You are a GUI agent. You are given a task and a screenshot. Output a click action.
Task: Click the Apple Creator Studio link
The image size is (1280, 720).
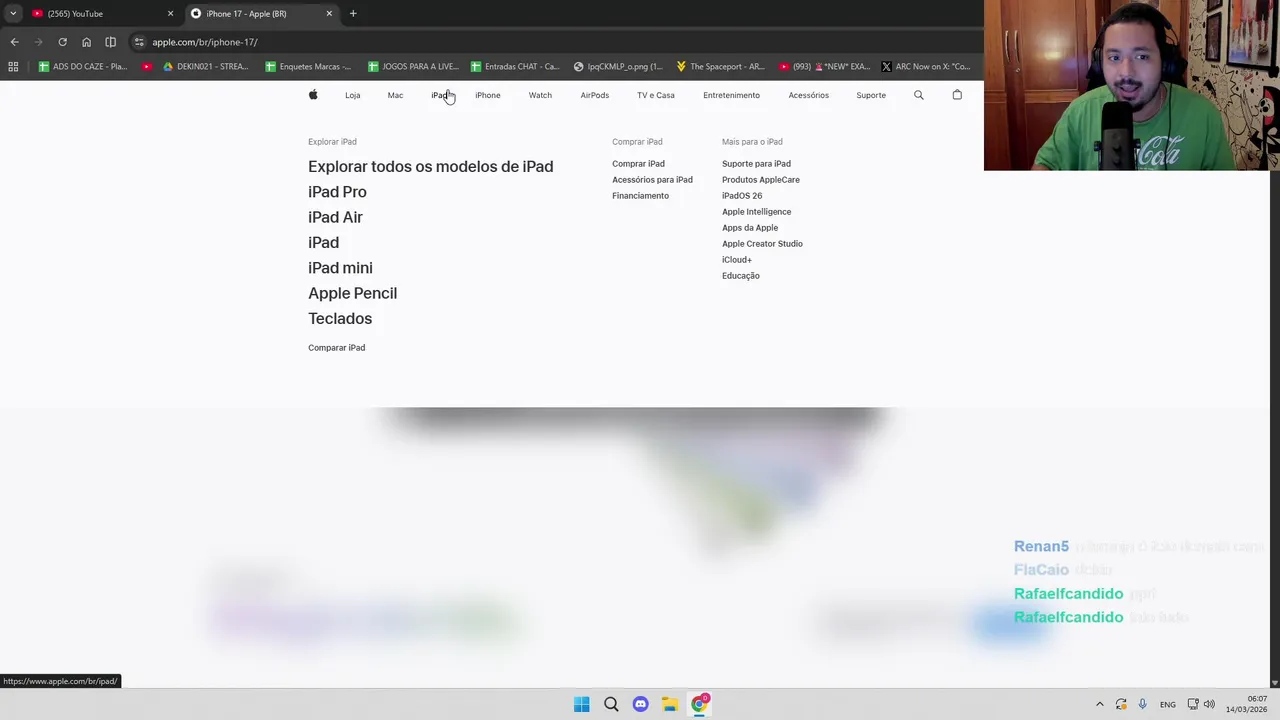tap(762, 244)
